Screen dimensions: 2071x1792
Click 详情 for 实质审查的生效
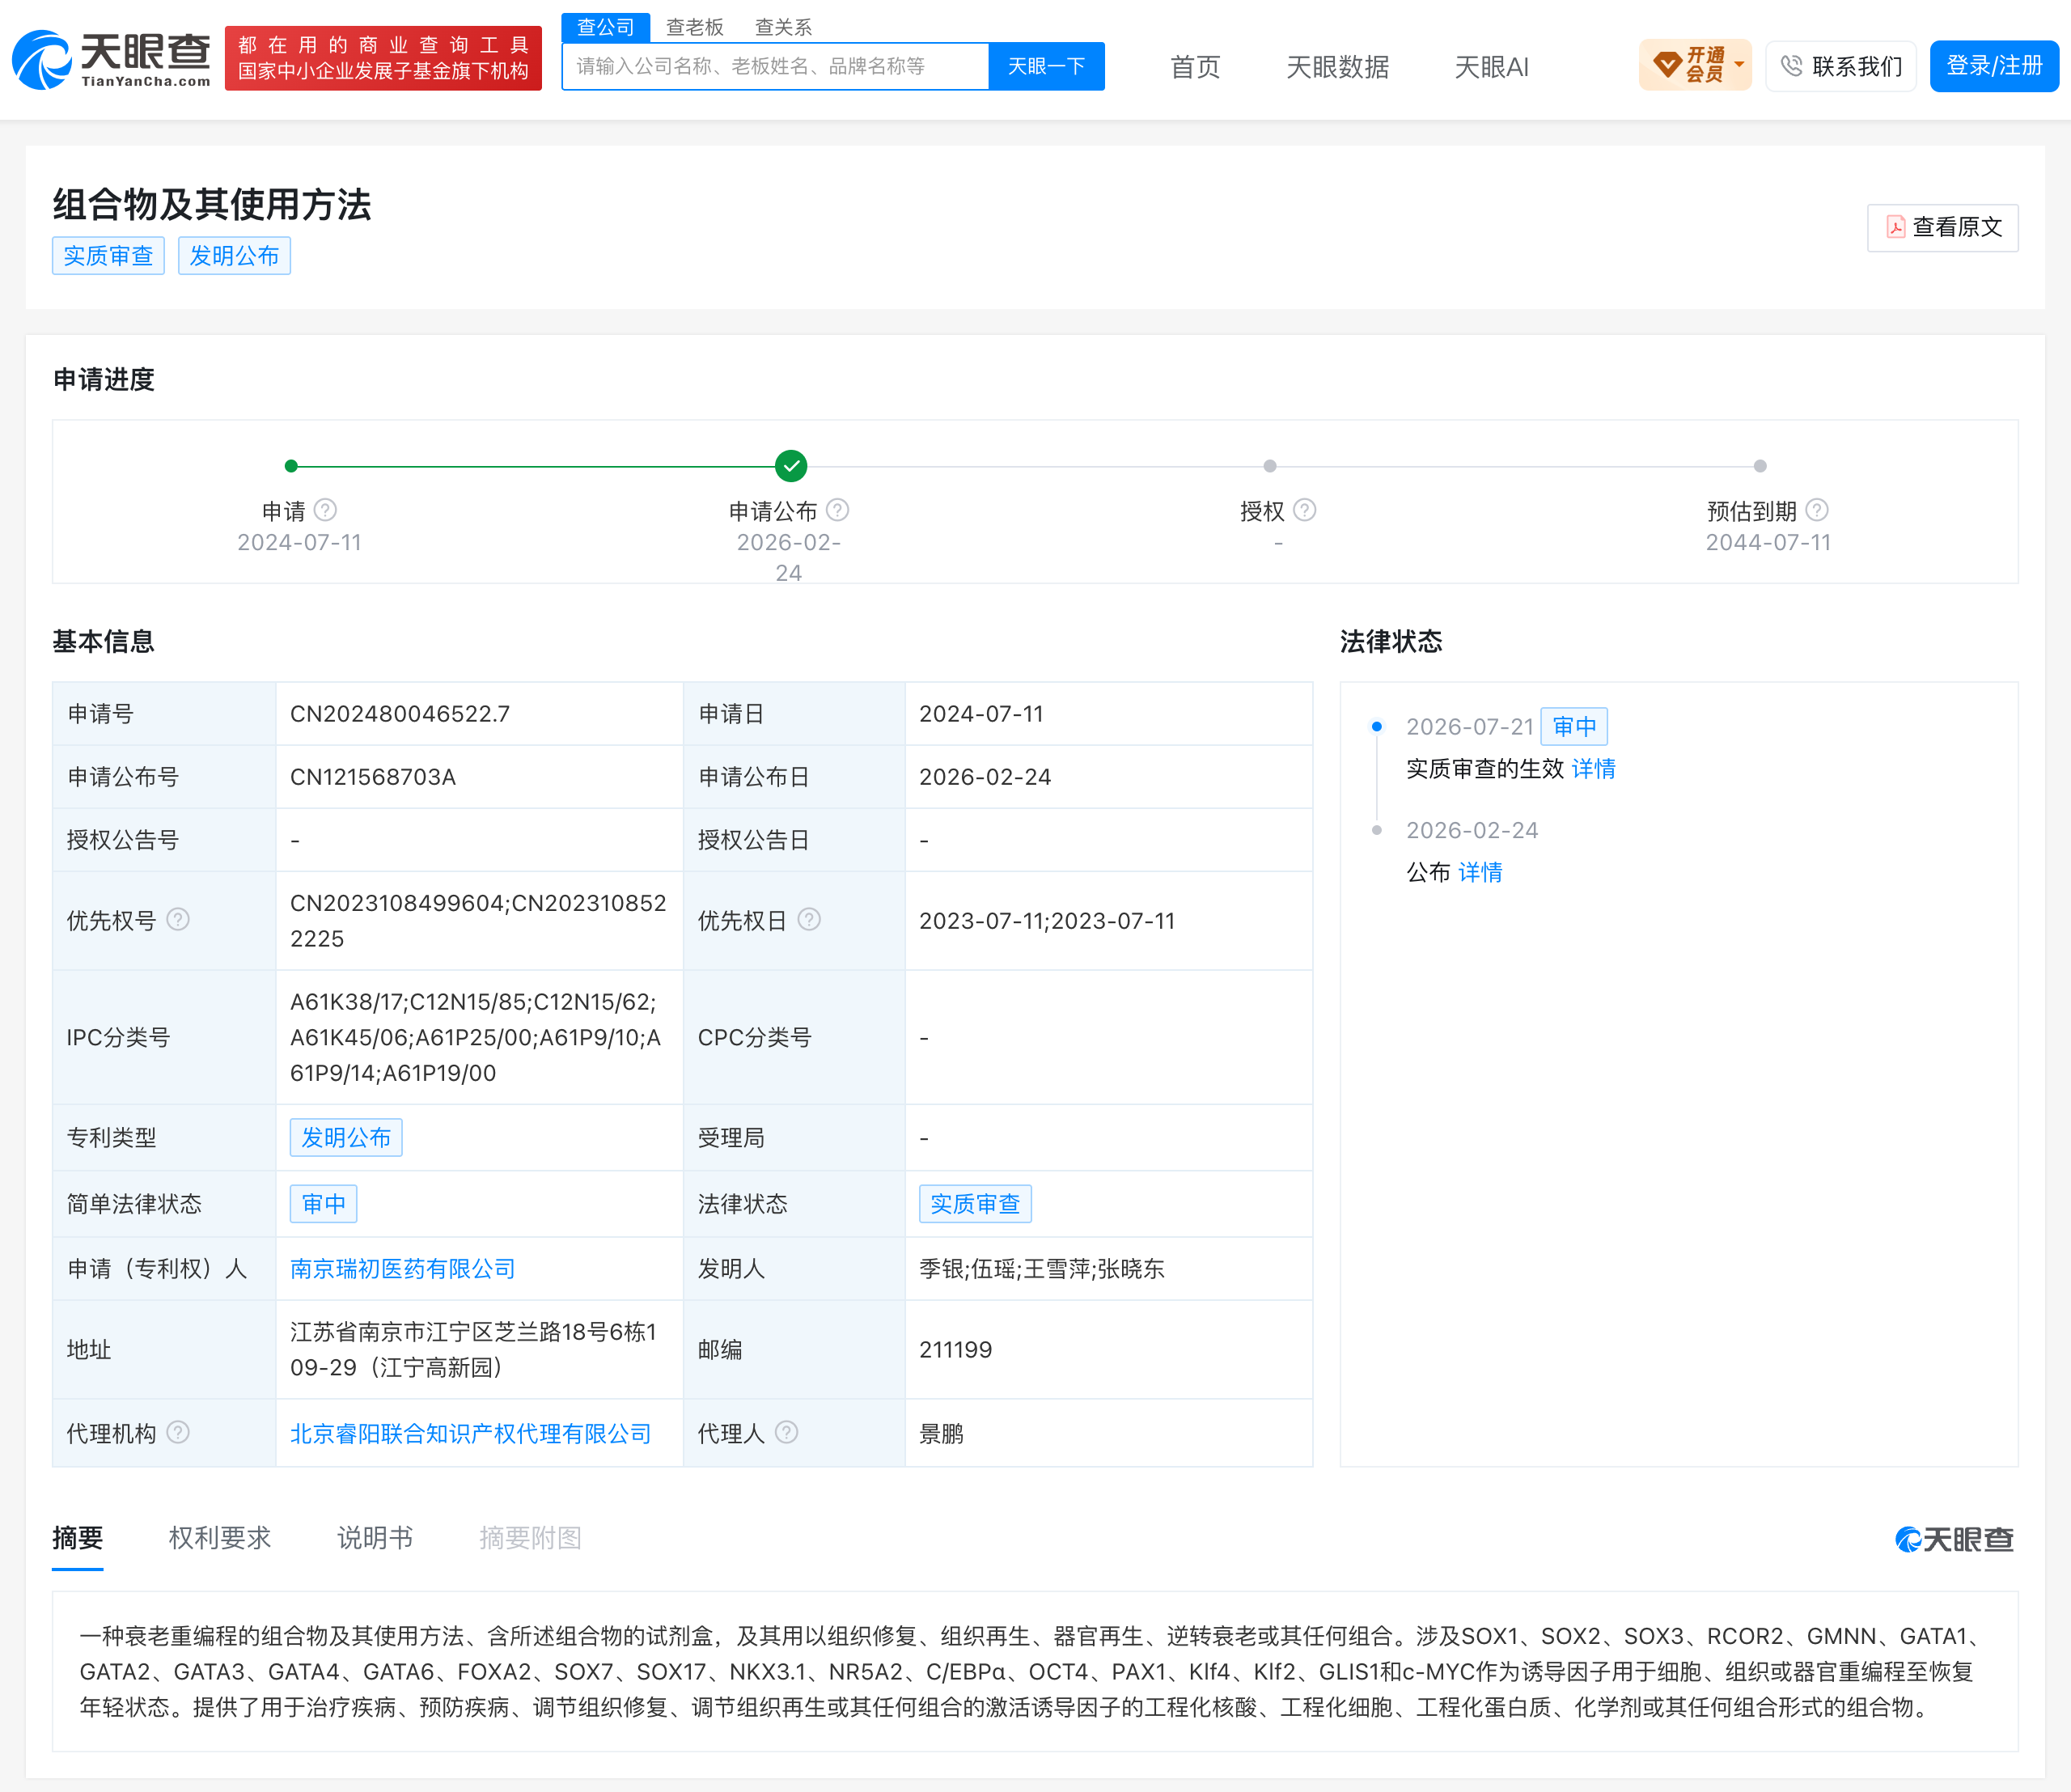(x=1593, y=769)
